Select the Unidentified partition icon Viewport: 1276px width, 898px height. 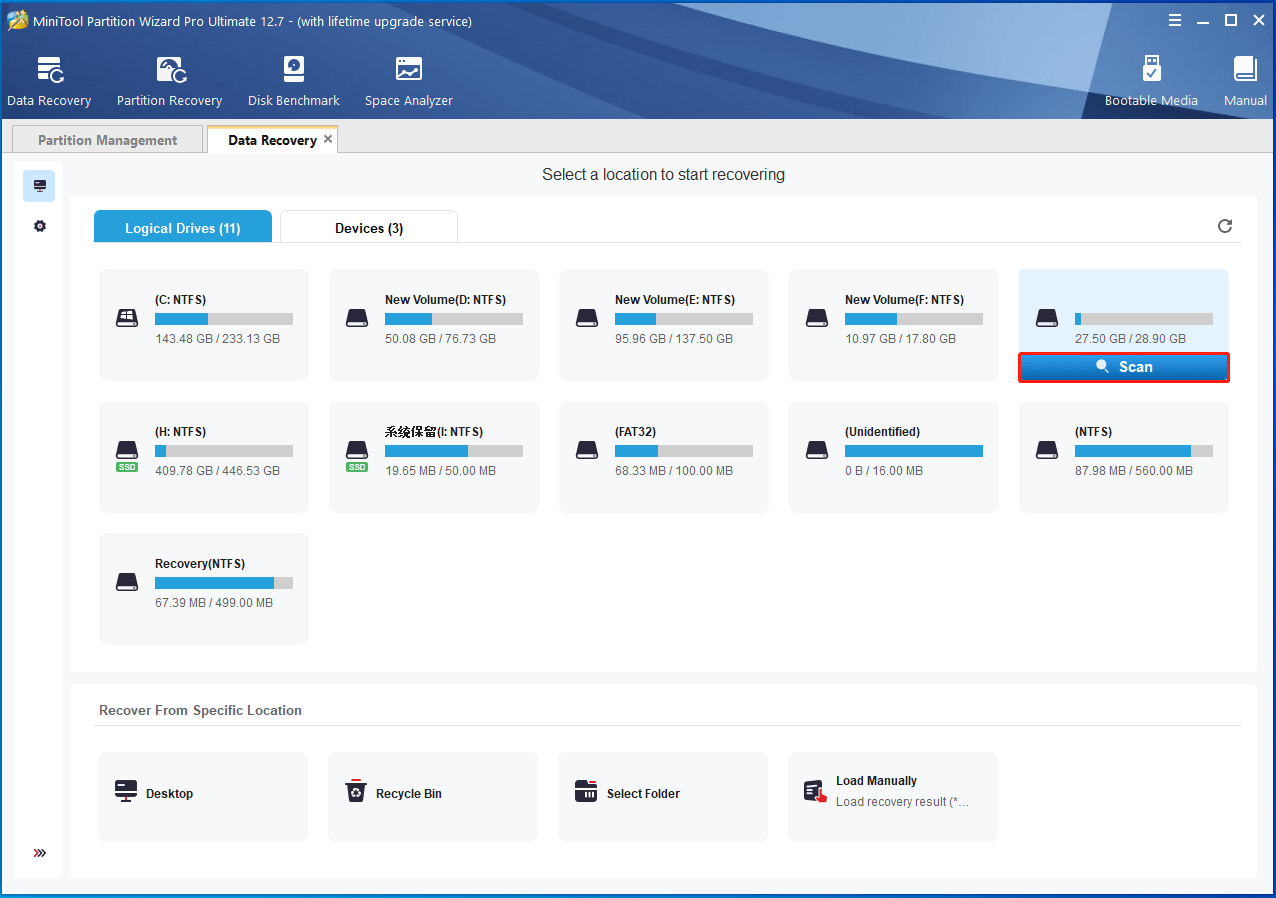(817, 450)
